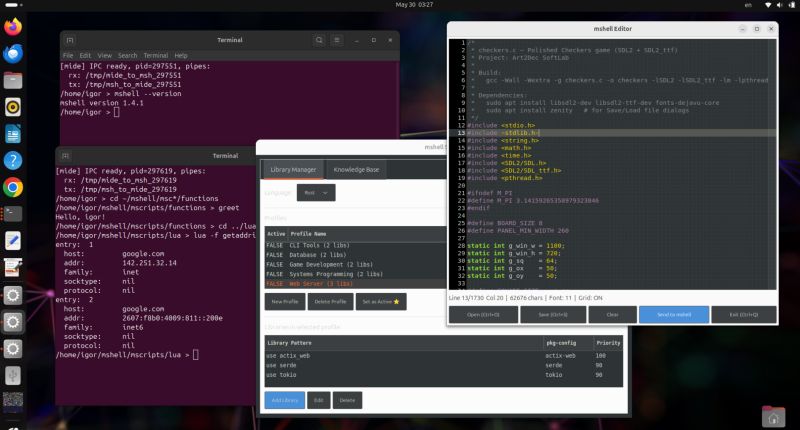
Task: Click the search icon in Terminal header
Action: (319, 40)
